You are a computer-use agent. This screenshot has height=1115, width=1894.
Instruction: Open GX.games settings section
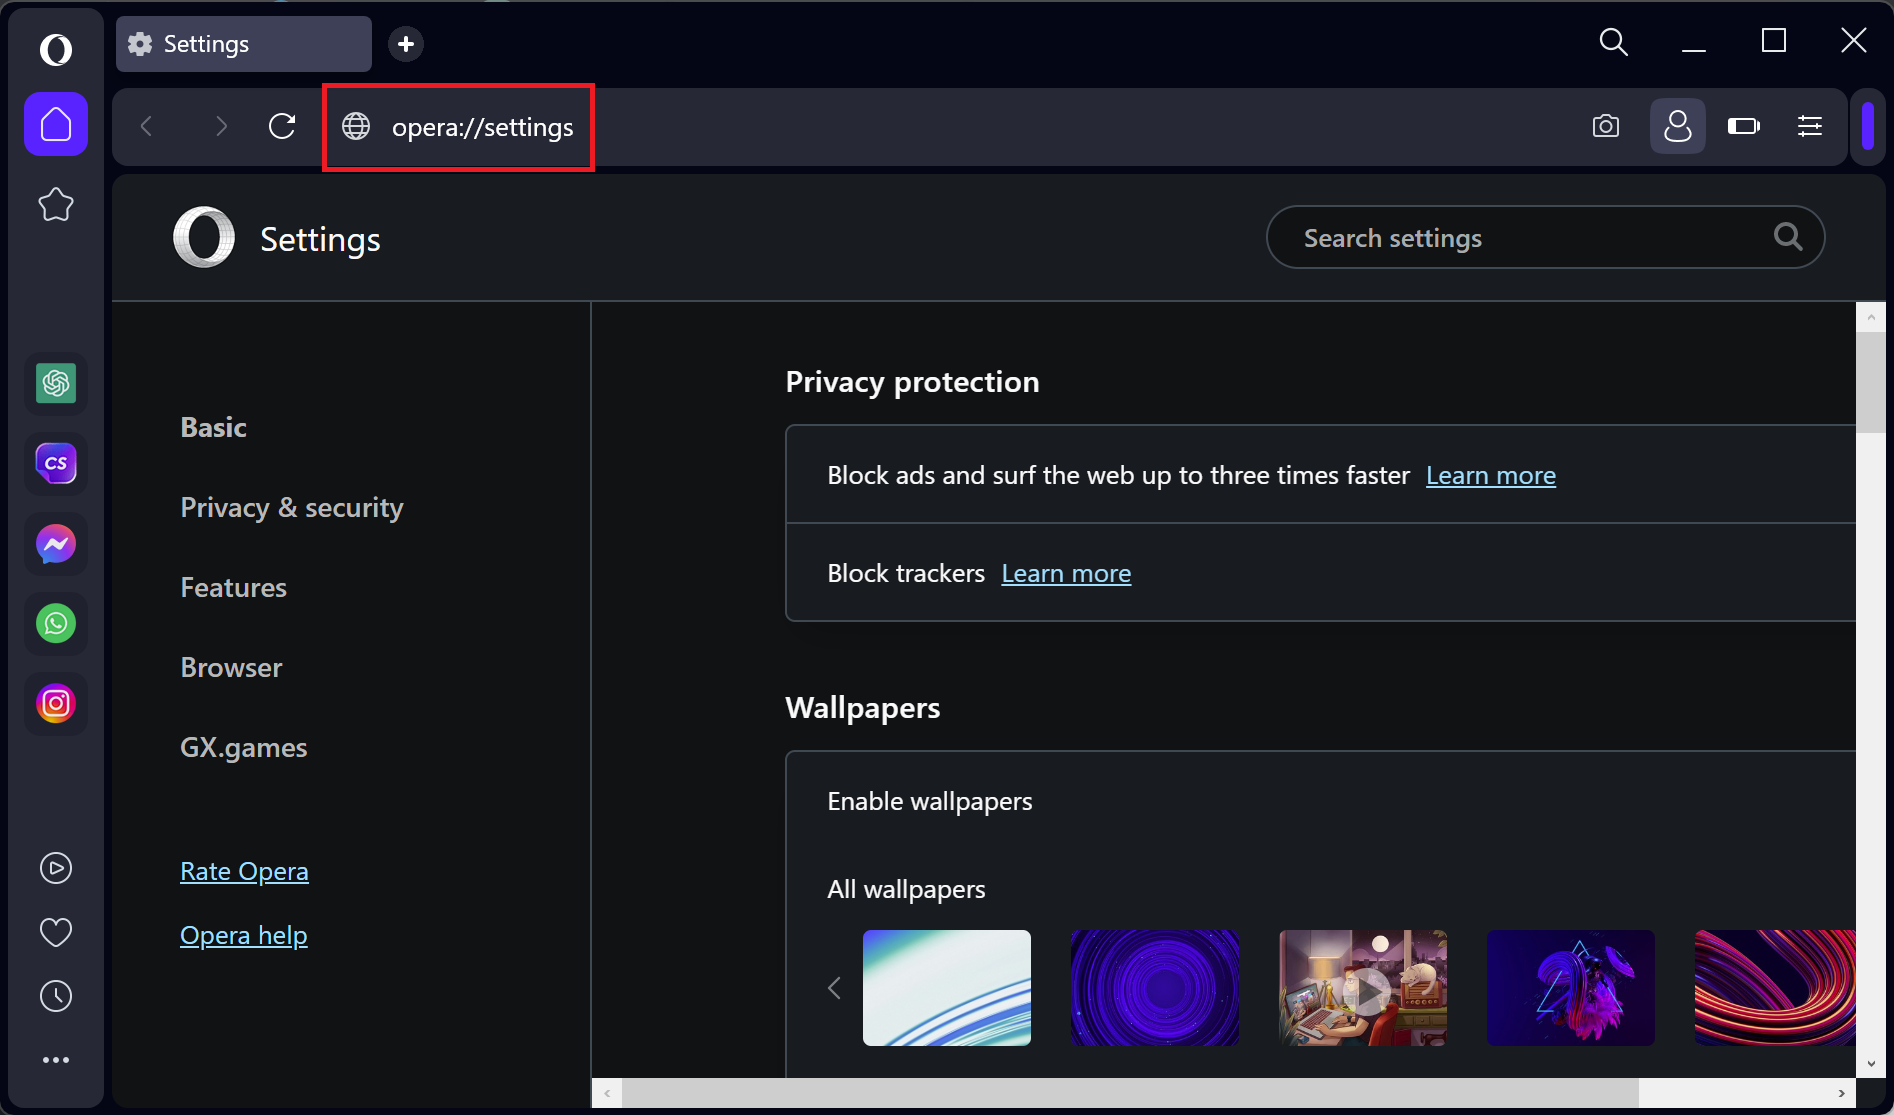pos(243,748)
